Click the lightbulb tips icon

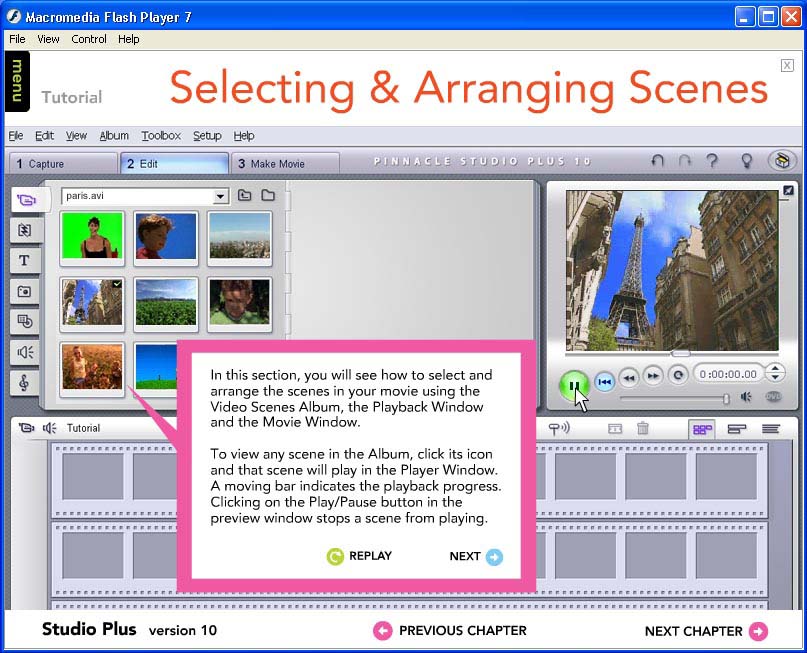745,161
